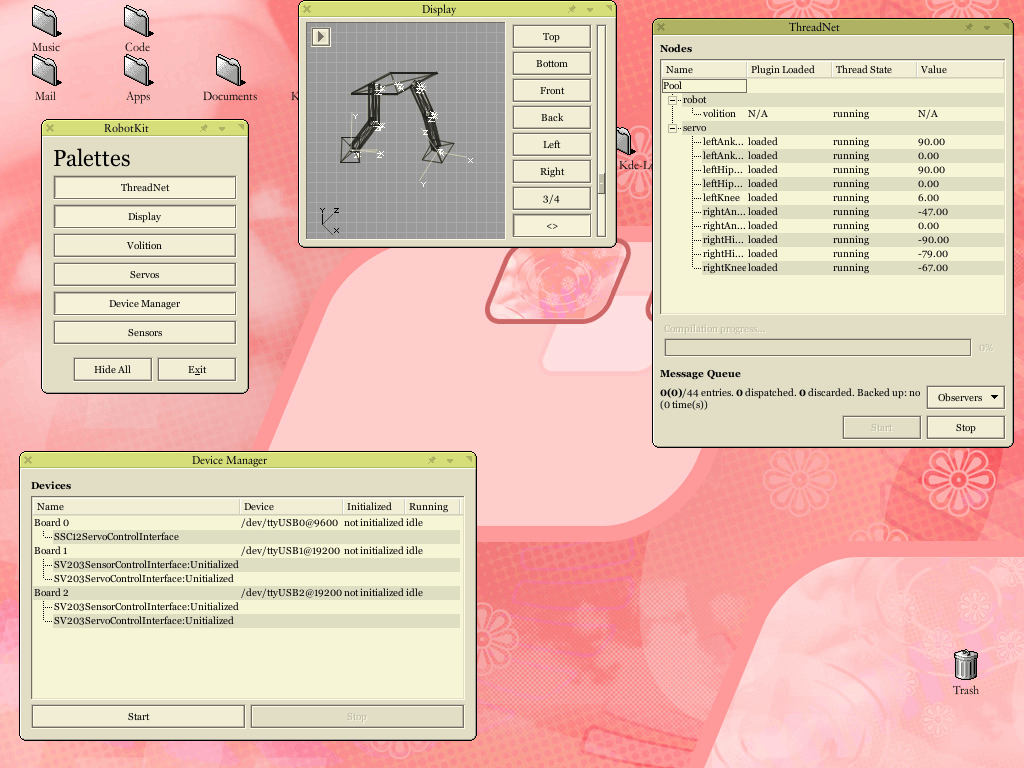Viewport: 1024px width, 768px height.
Task: Switch Display to Front view
Action: (552, 91)
